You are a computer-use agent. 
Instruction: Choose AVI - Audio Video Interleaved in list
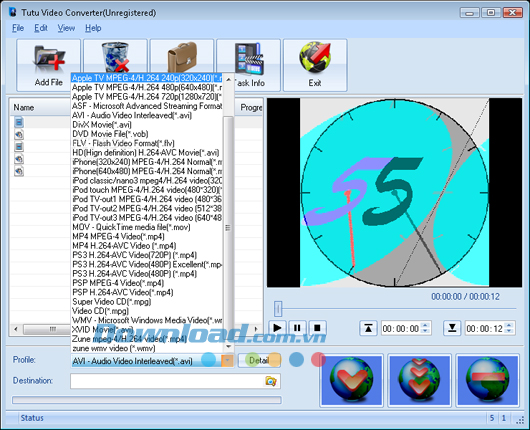147,116
